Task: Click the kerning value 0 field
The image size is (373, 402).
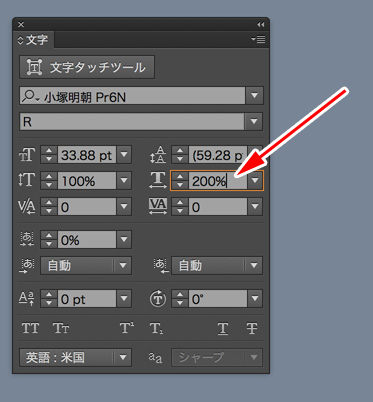Action: pyautogui.click(x=87, y=206)
